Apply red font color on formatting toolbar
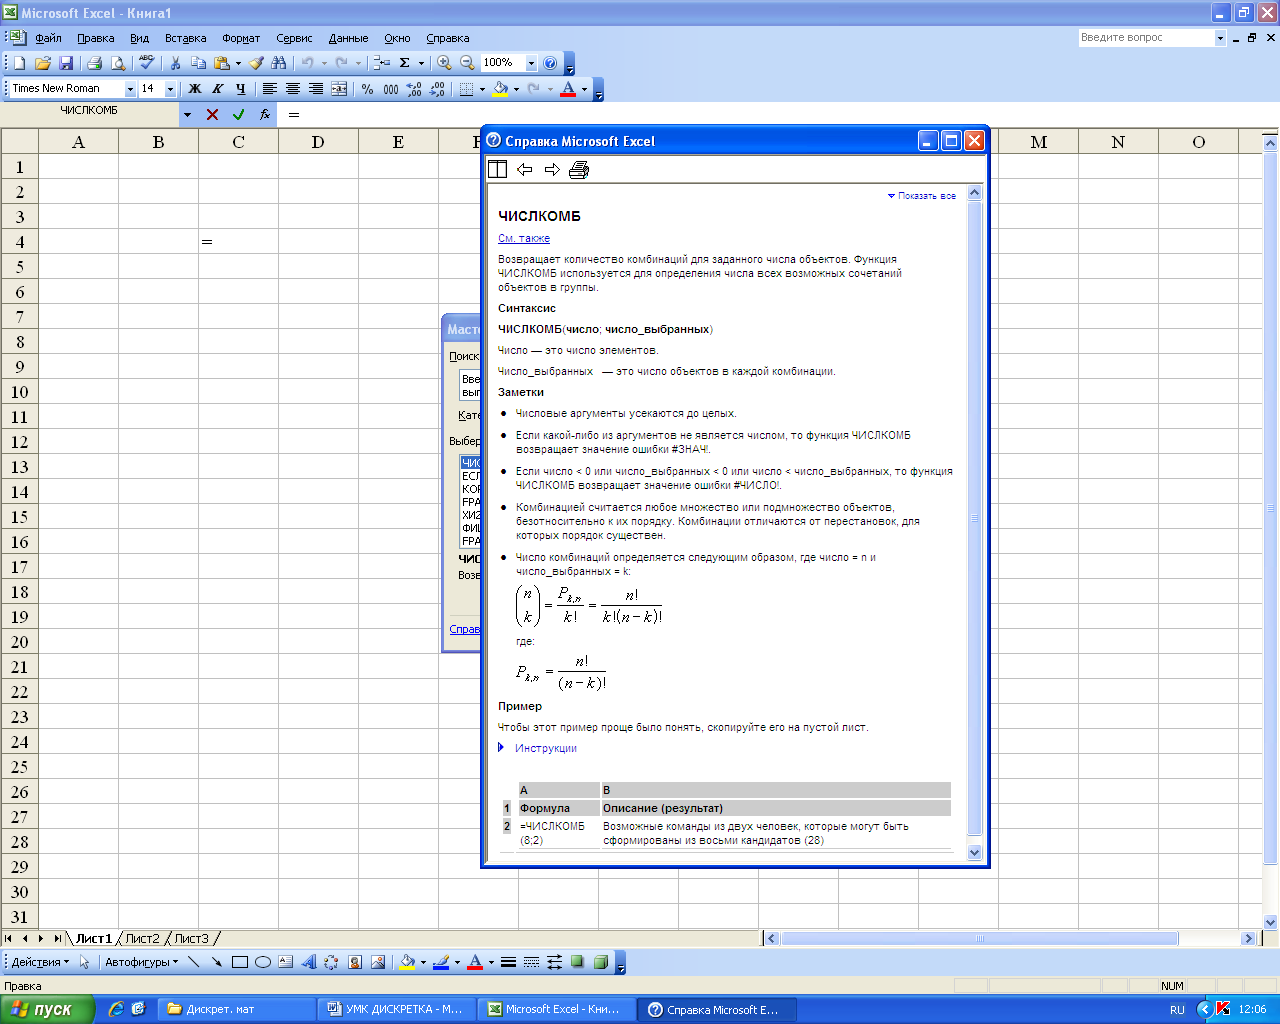 coord(568,89)
